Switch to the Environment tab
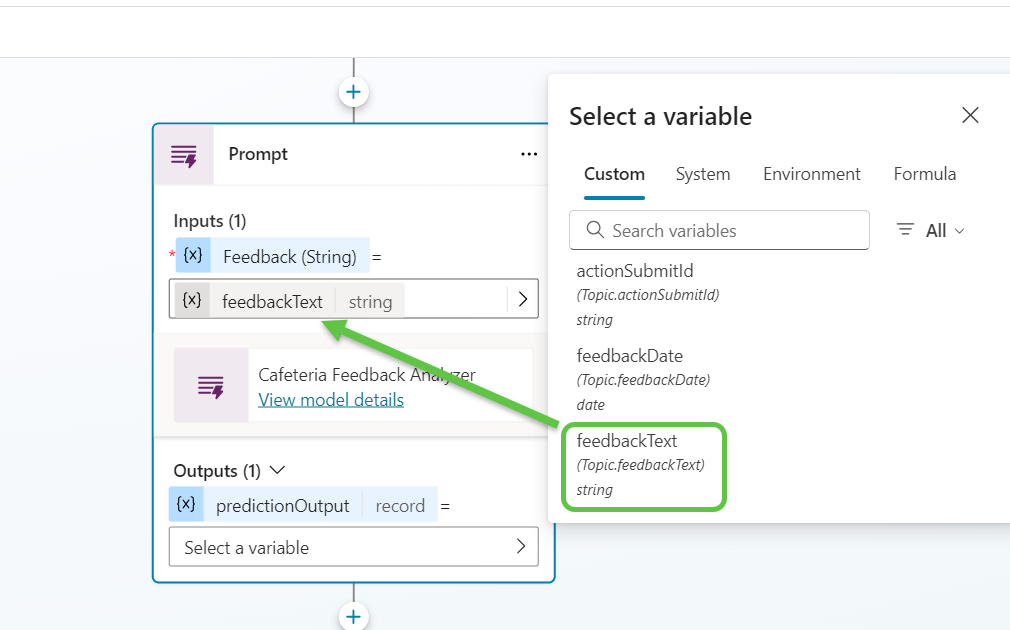The width and height of the screenshot is (1010, 630). [x=811, y=174]
